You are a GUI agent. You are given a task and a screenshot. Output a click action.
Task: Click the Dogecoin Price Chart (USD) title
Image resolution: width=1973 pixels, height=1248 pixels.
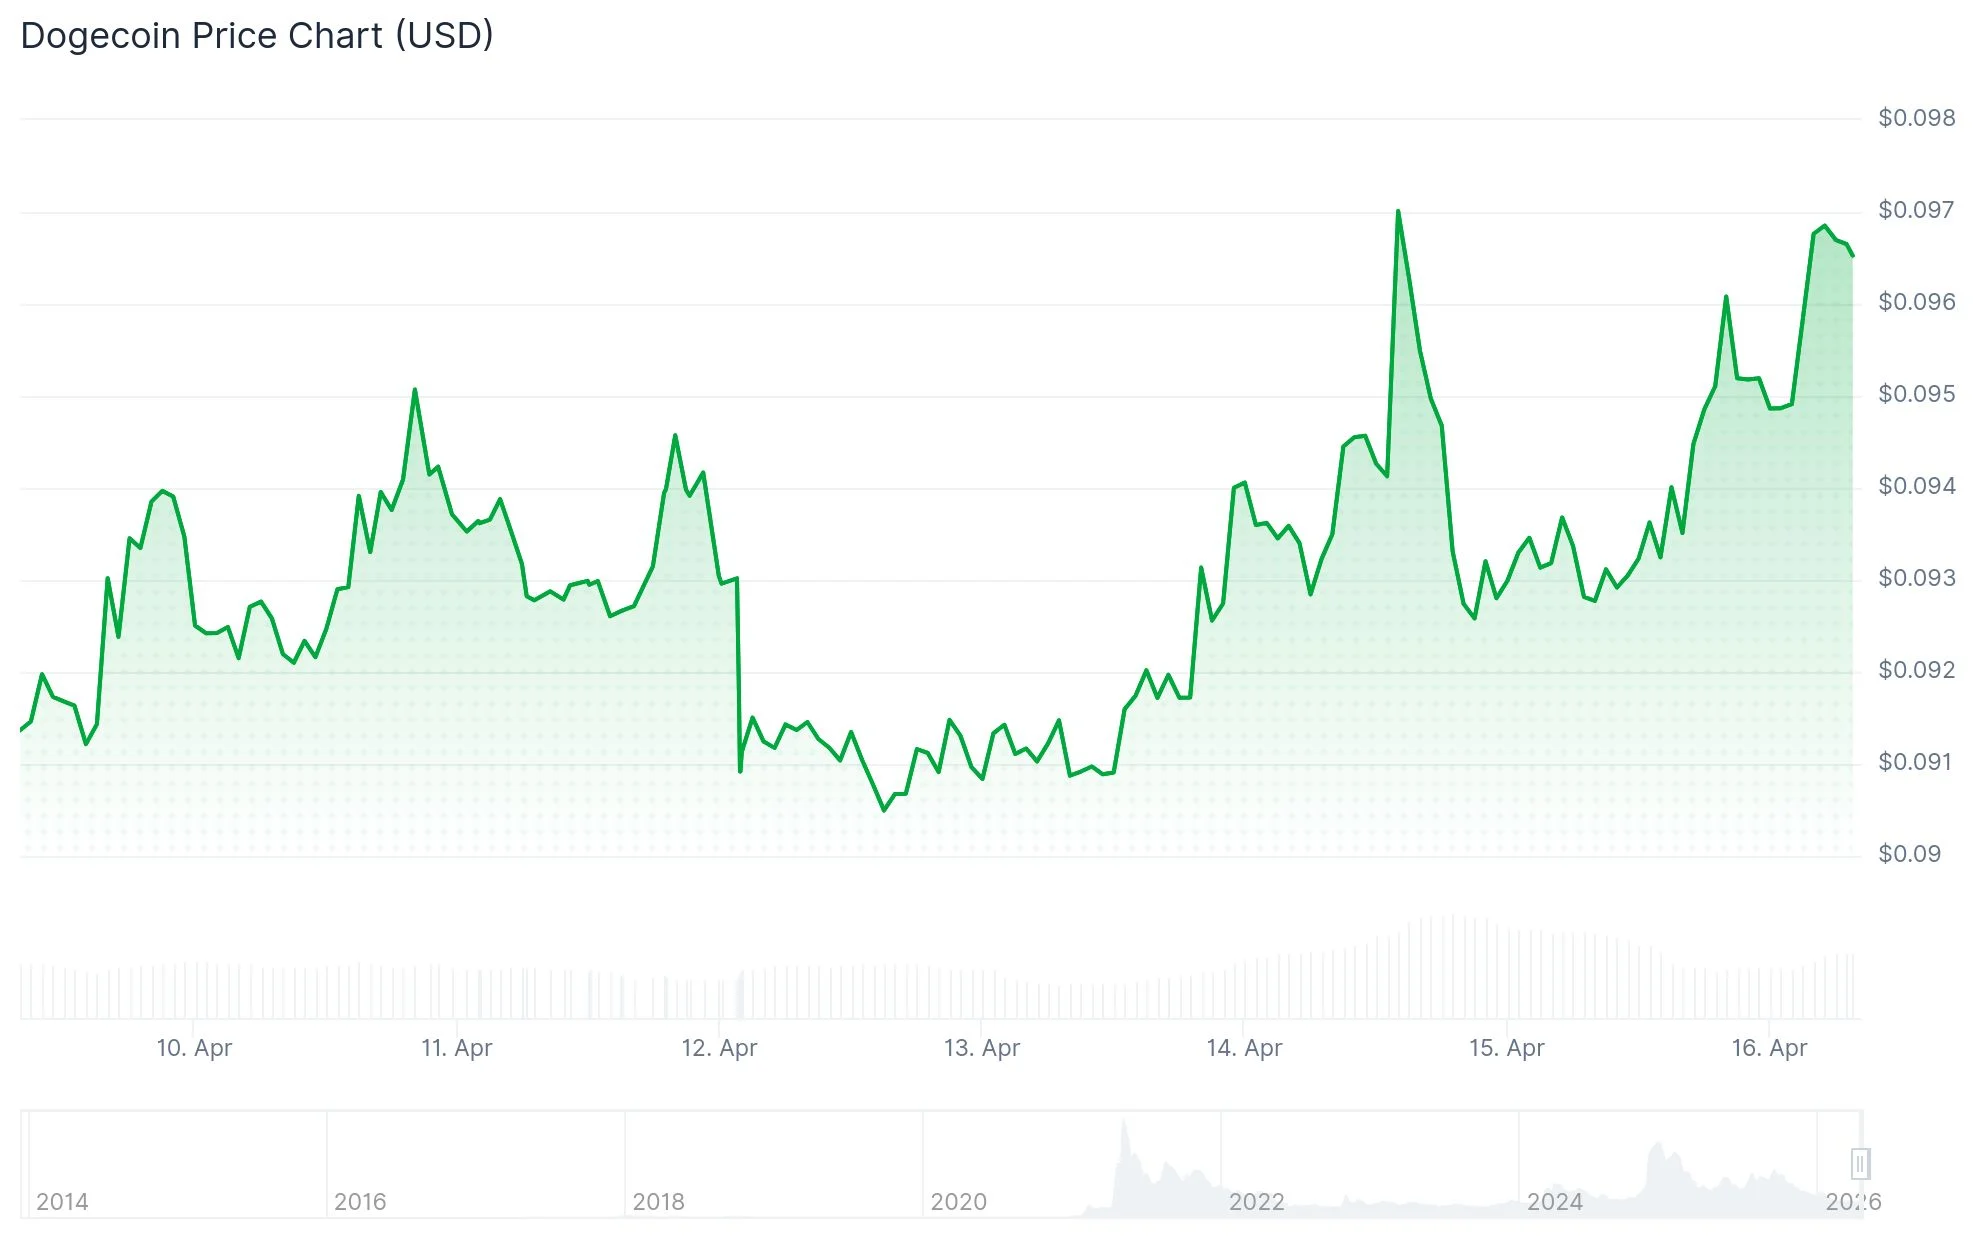coord(257,36)
